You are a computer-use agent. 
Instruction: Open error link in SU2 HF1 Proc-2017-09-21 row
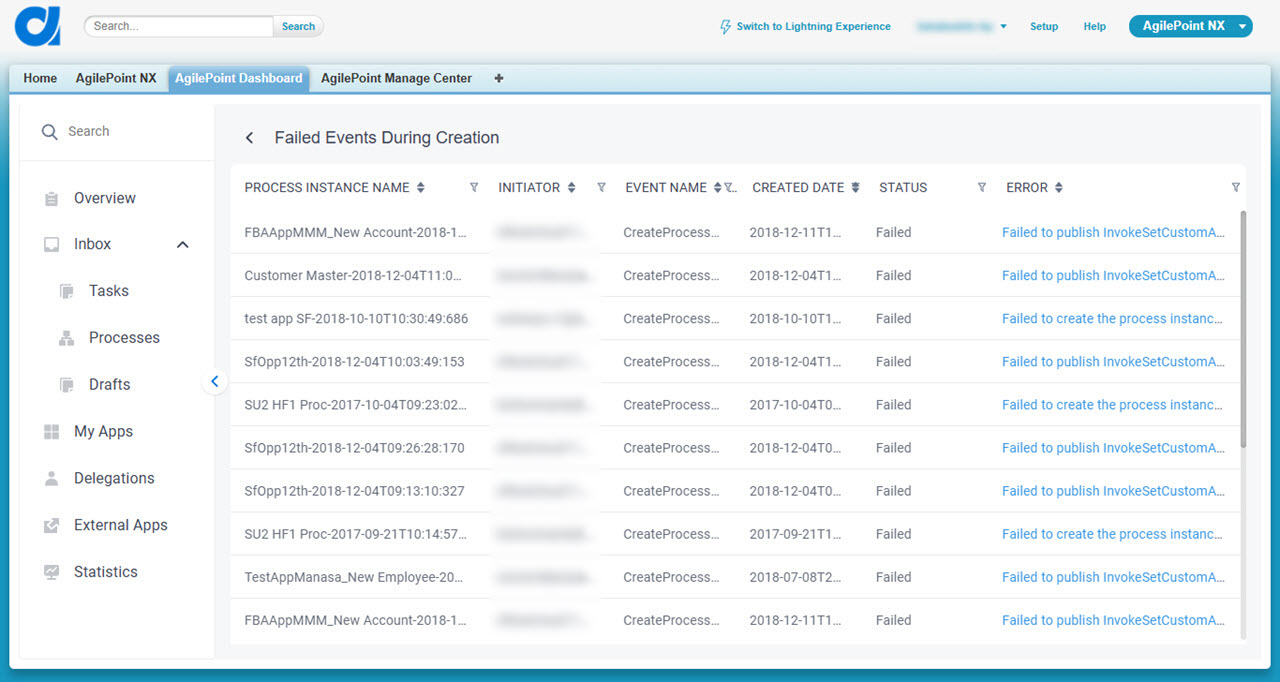(x=1112, y=534)
